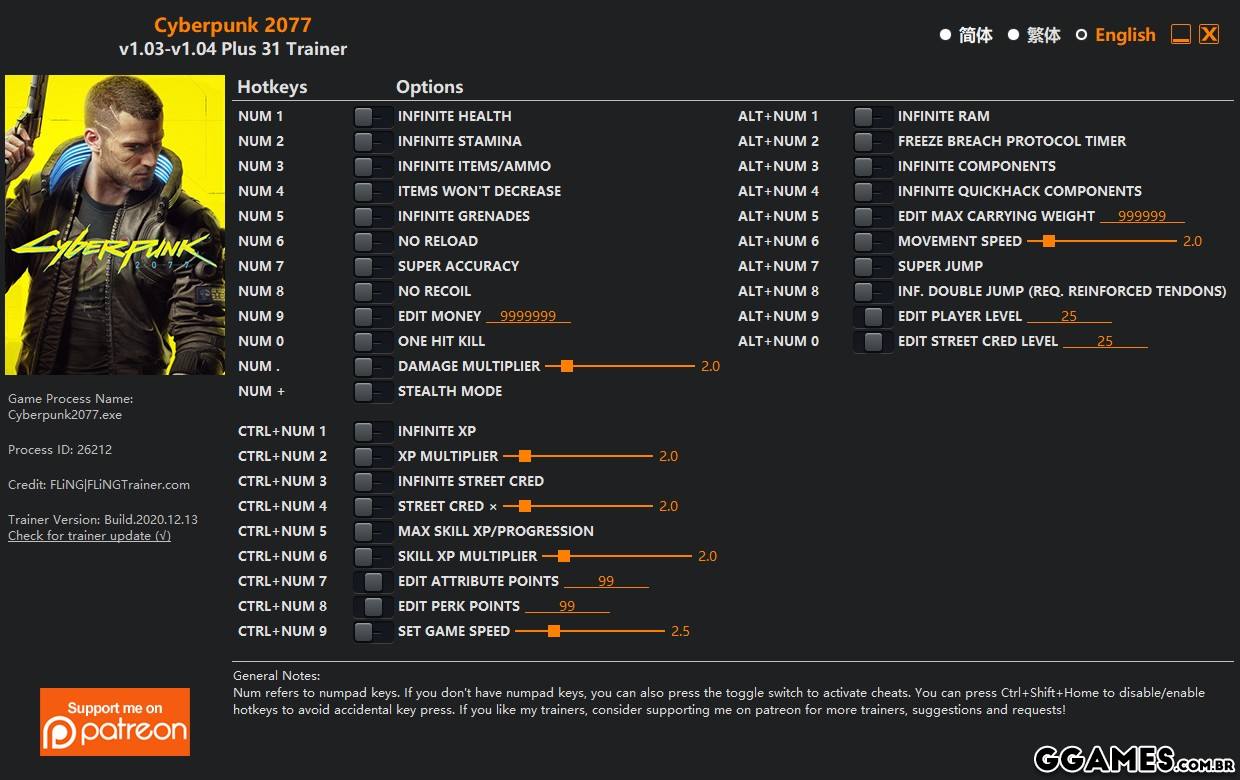Select English language radio button
This screenshot has height=780, width=1240.
[x=1081, y=35]
